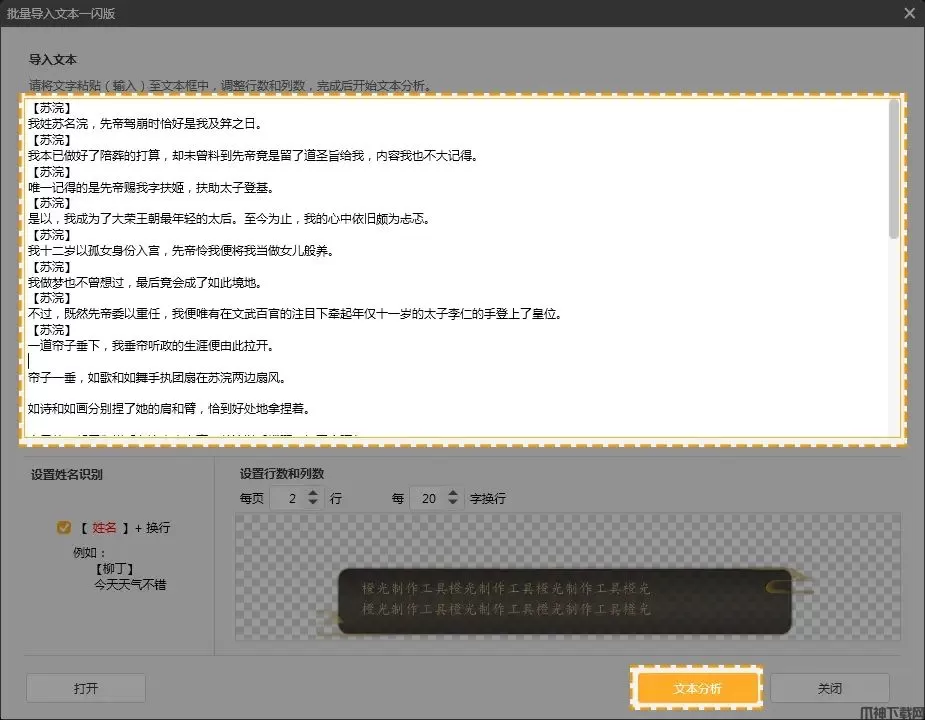Decrease rows per page with down arrow
This screenshot has height=720, width=925.
[x=314, y=503]
